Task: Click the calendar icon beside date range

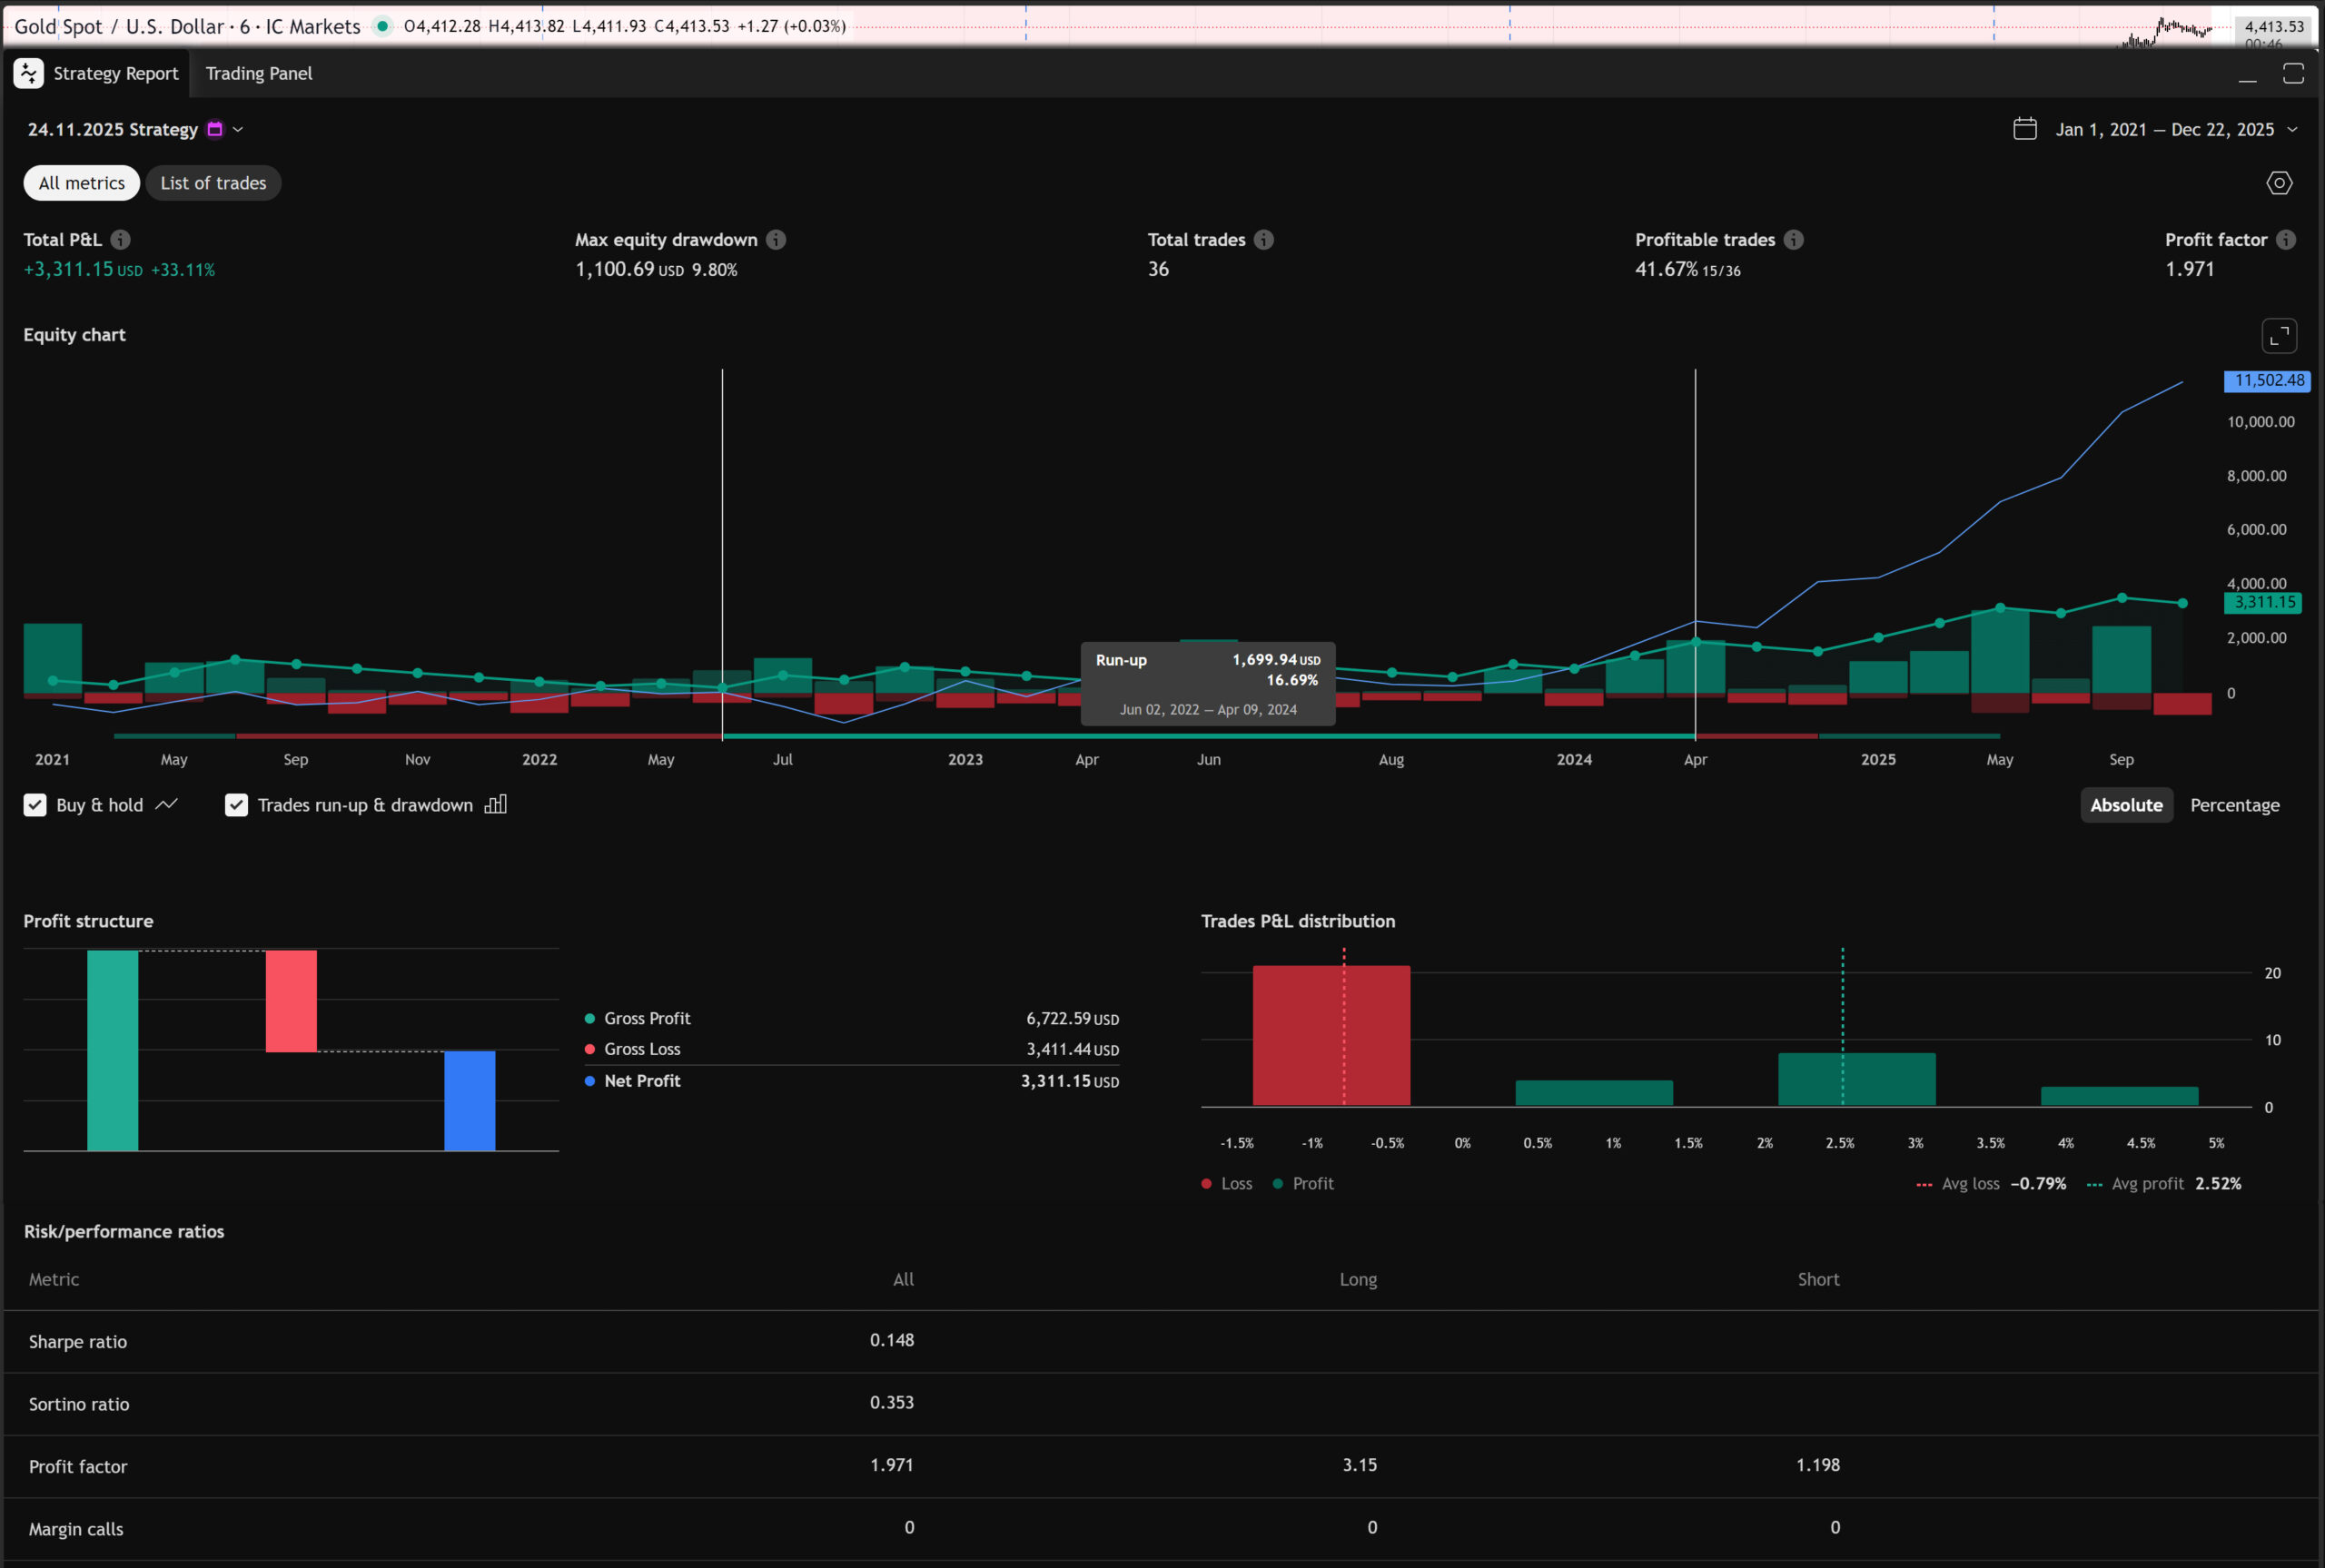Action: [2025, 129]
